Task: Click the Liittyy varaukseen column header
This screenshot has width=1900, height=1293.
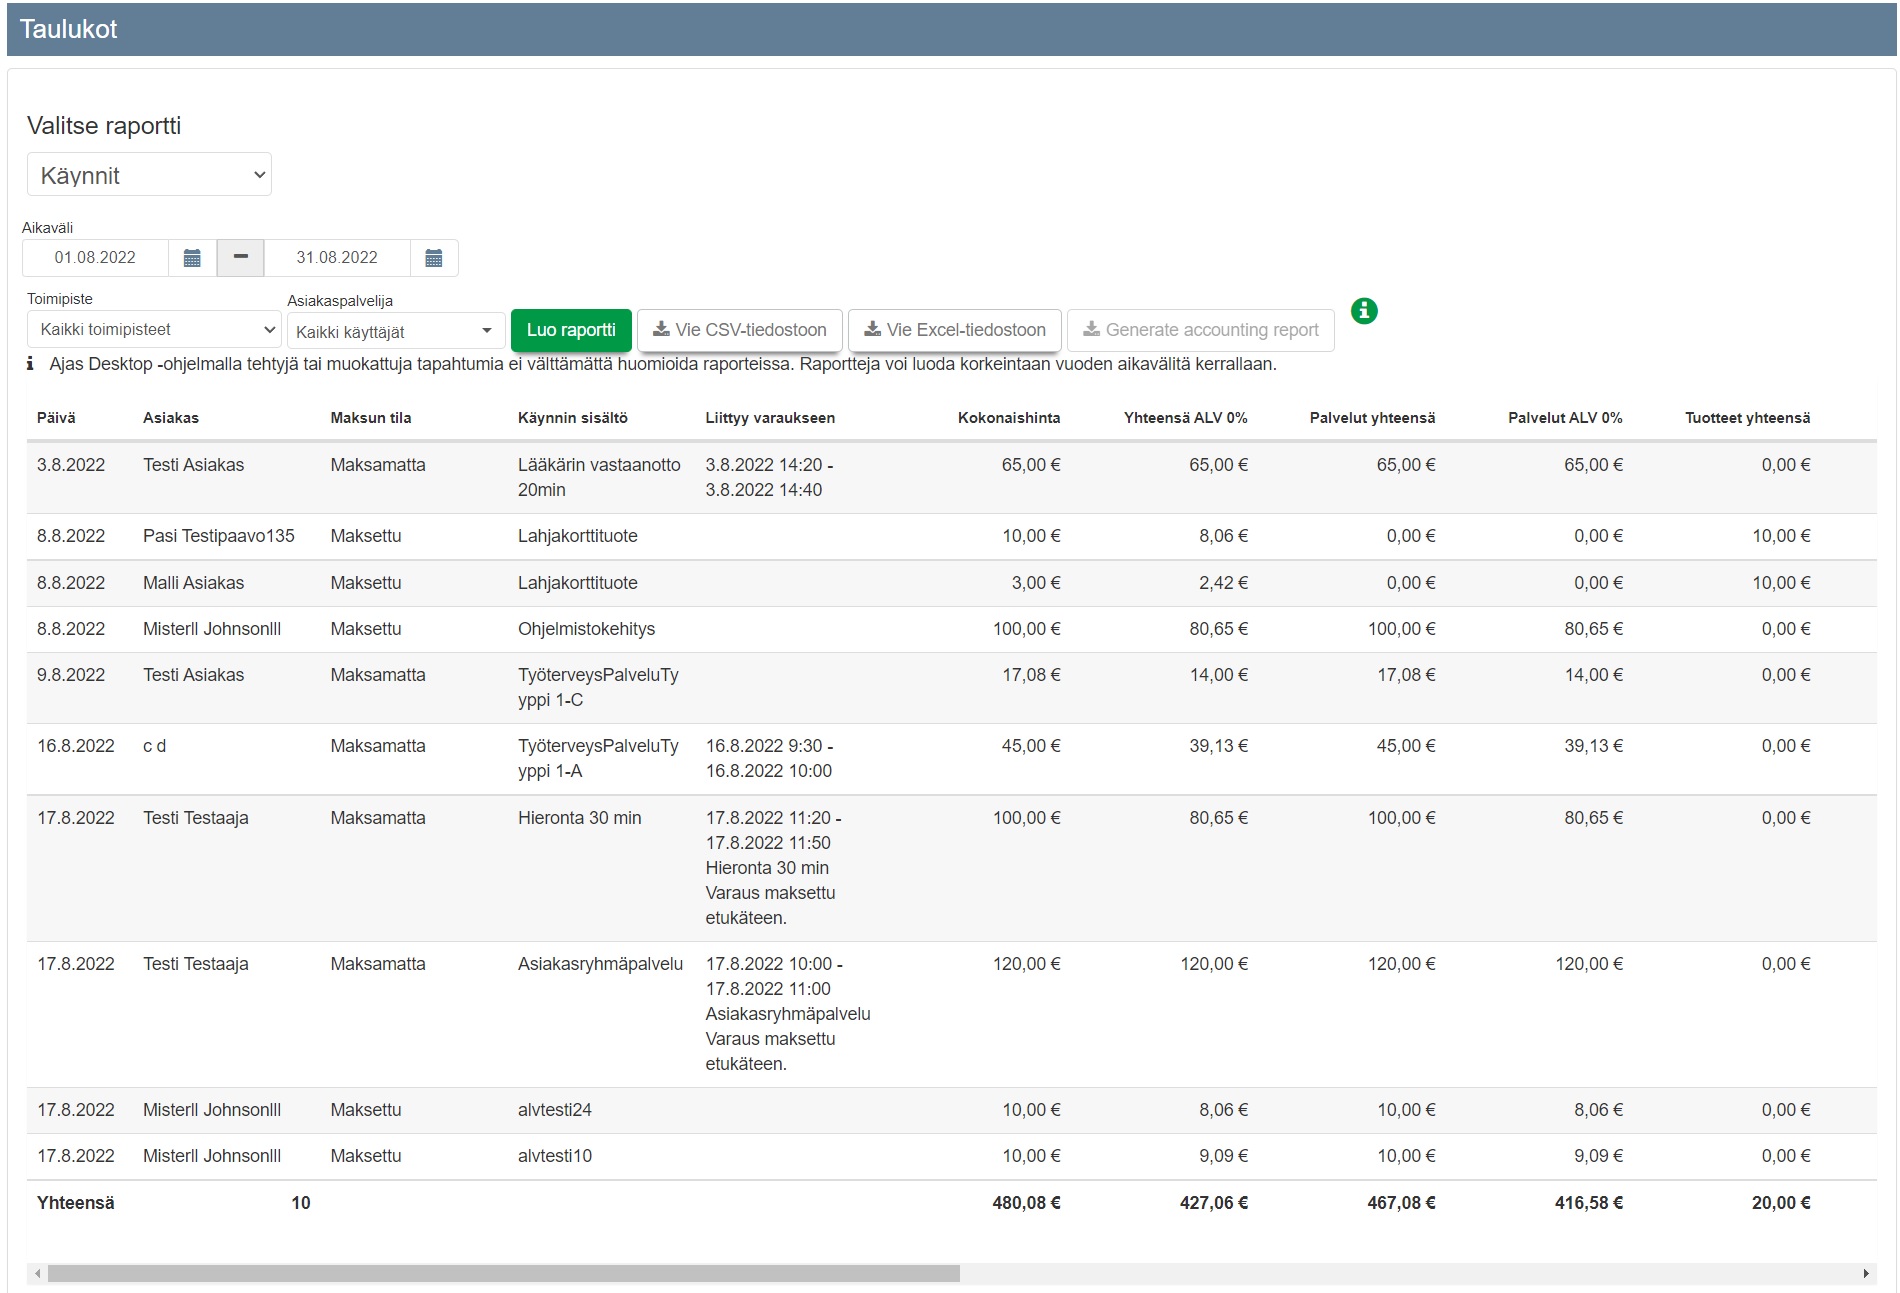Action: 770,418
